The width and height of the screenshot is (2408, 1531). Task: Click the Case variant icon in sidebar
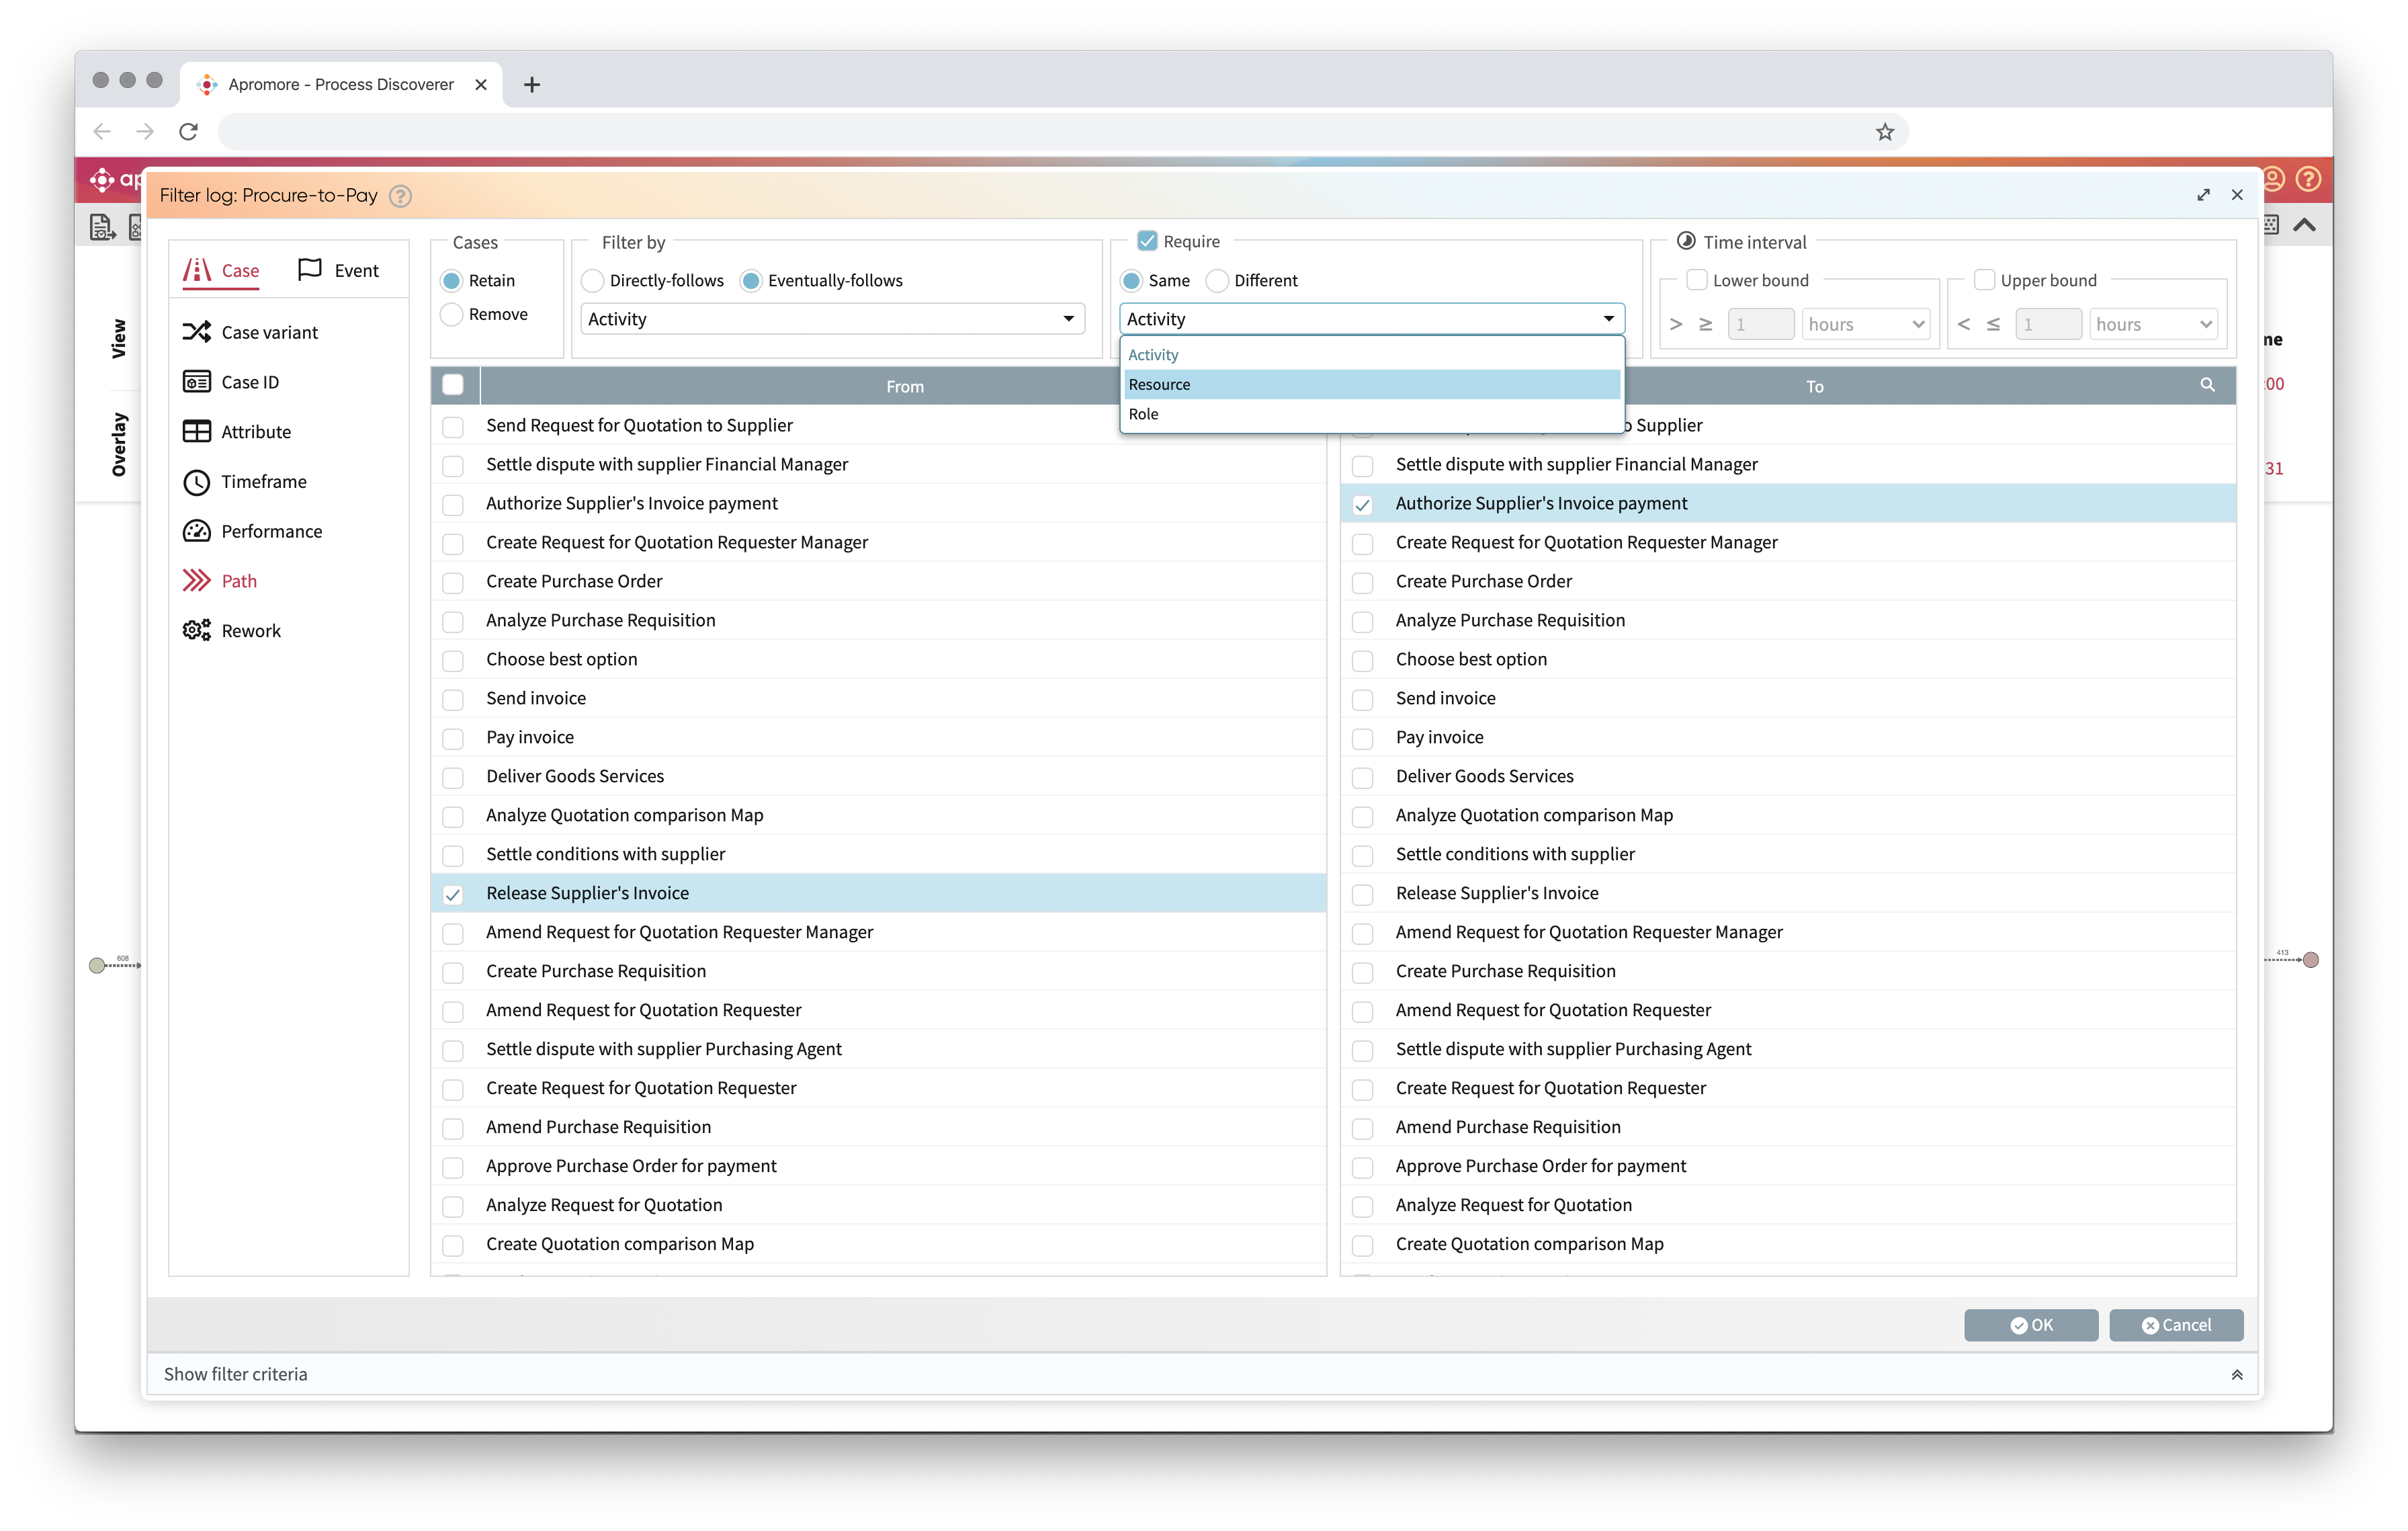pyautogui.click(x=197, y=332)
